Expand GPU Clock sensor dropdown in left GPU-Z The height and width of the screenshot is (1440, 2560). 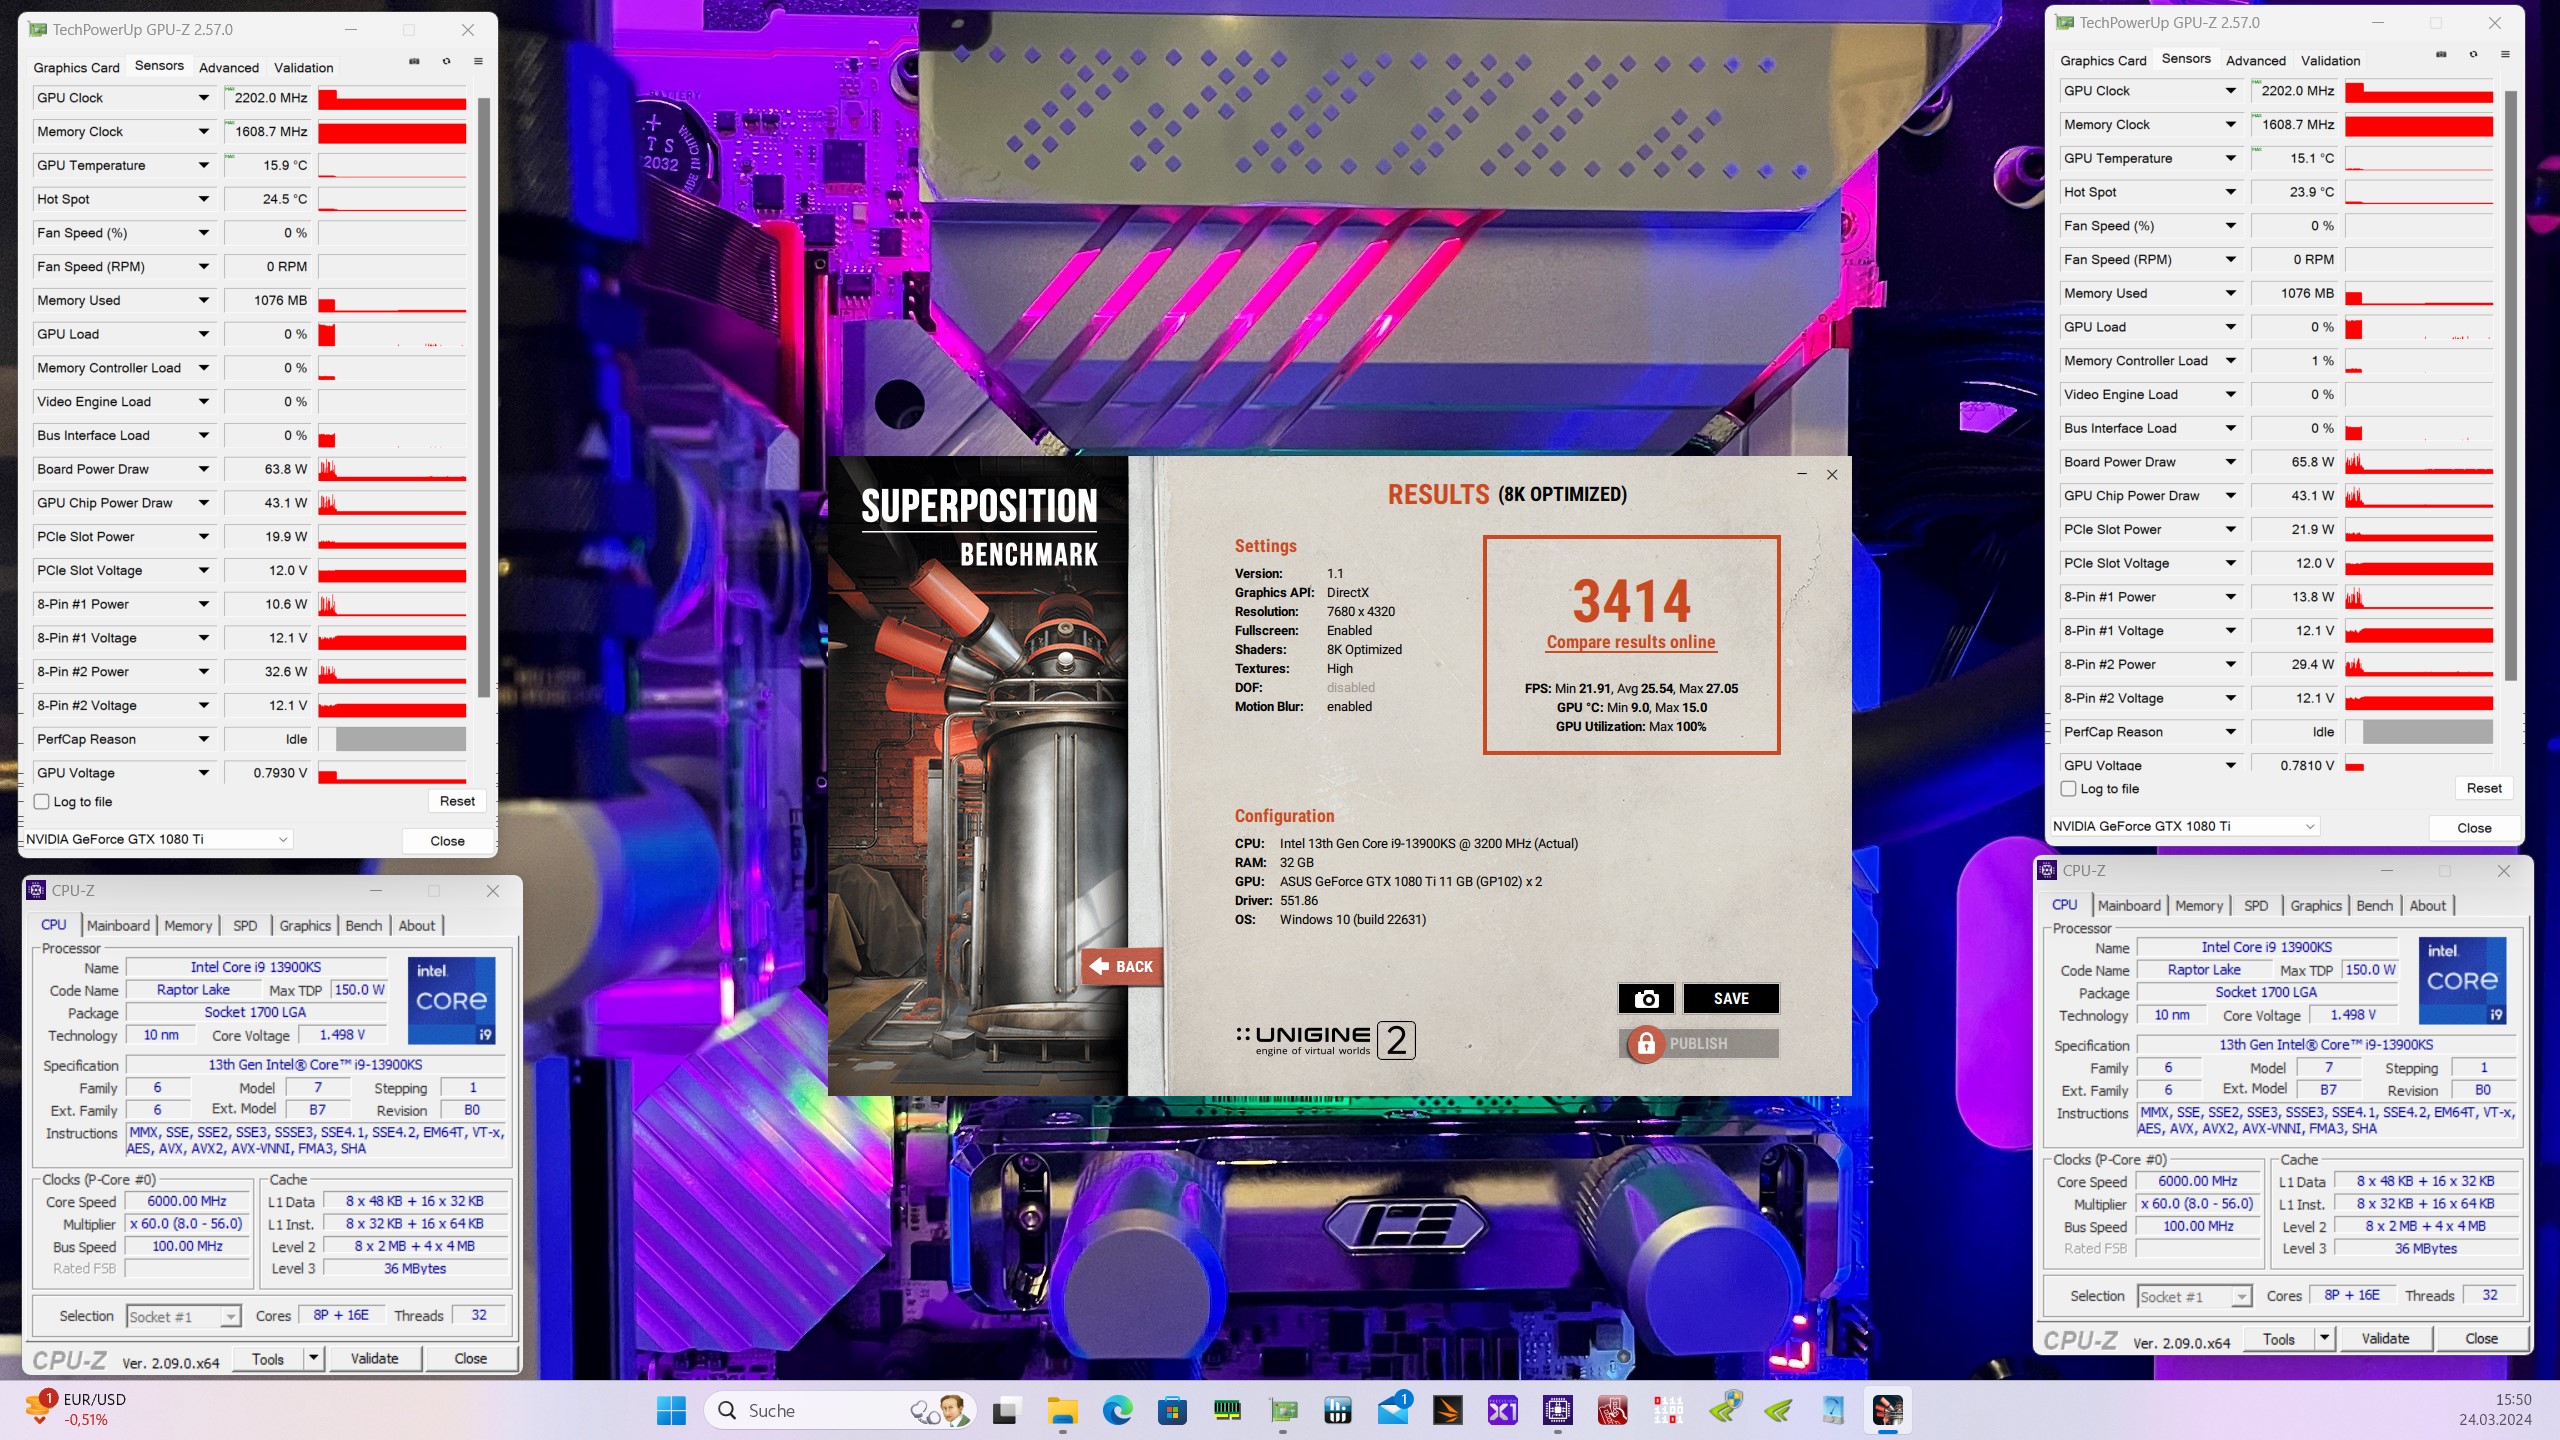click(x=204, y=98)
